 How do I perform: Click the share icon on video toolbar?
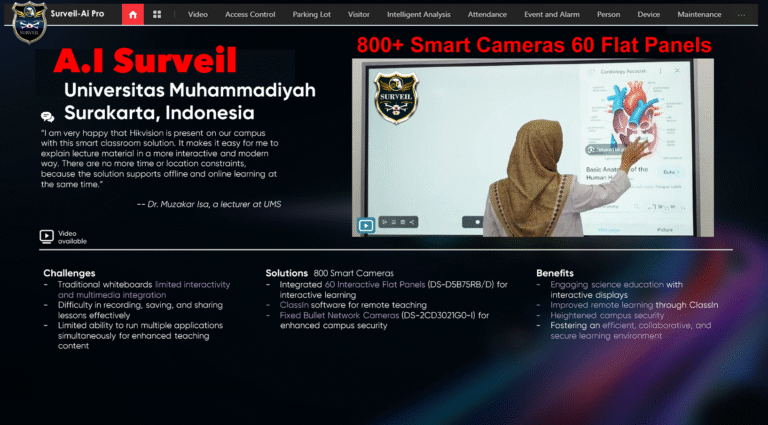[412, 222]
